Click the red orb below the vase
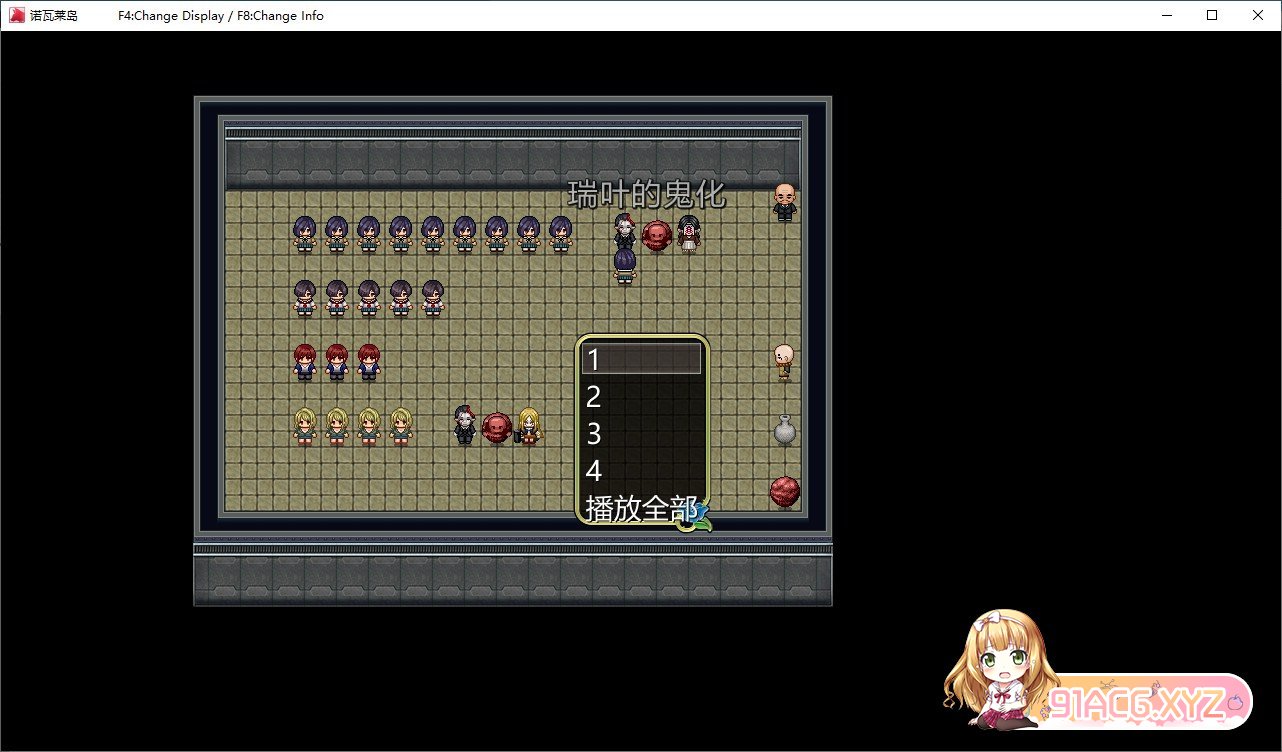 [785, 492]
